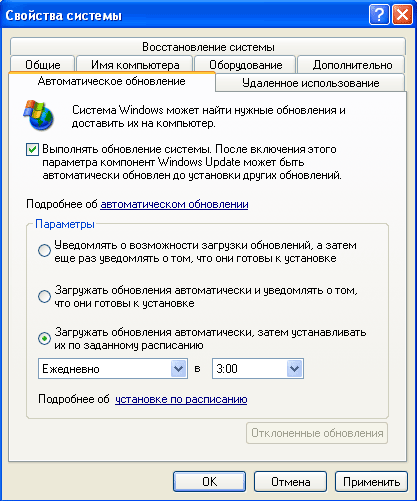This screenshot has height=501, width=417.
Task: Close the Свойства системы dialog
Action: pyautogui.click(x=402, y=15)
